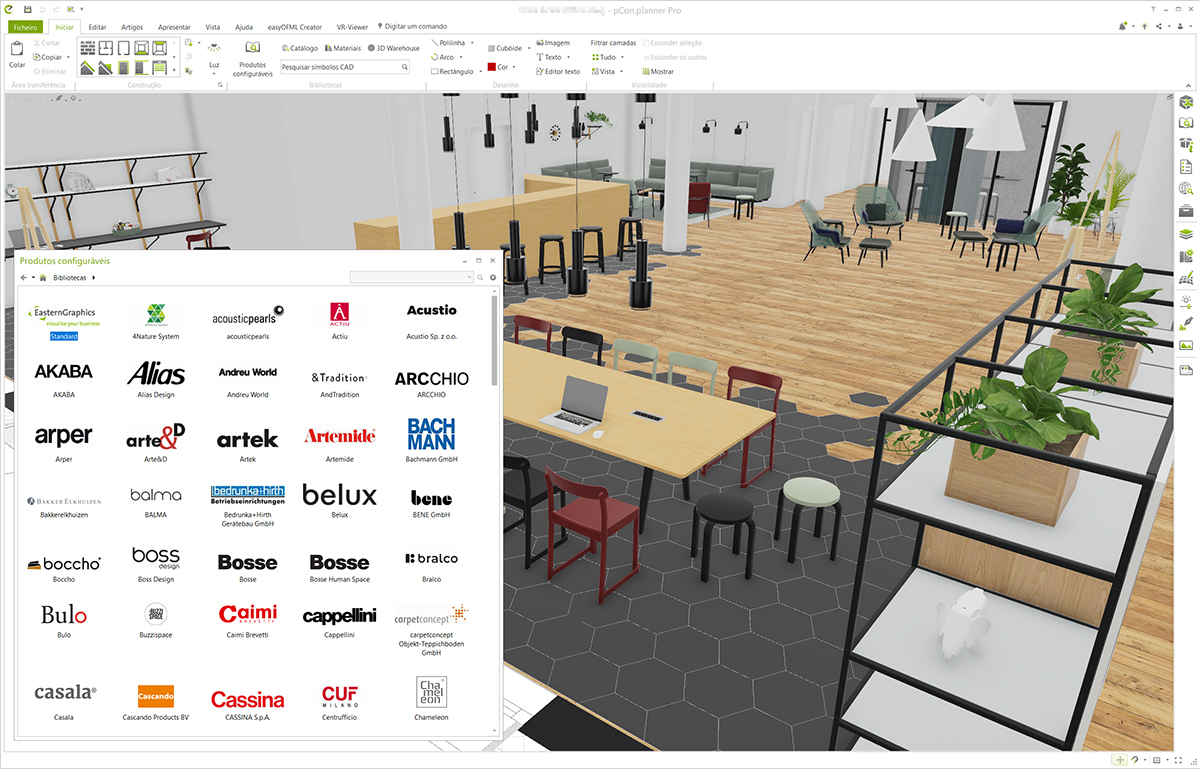
Task: Click the home icon in Produtos configuráveis
Action: 44,277
